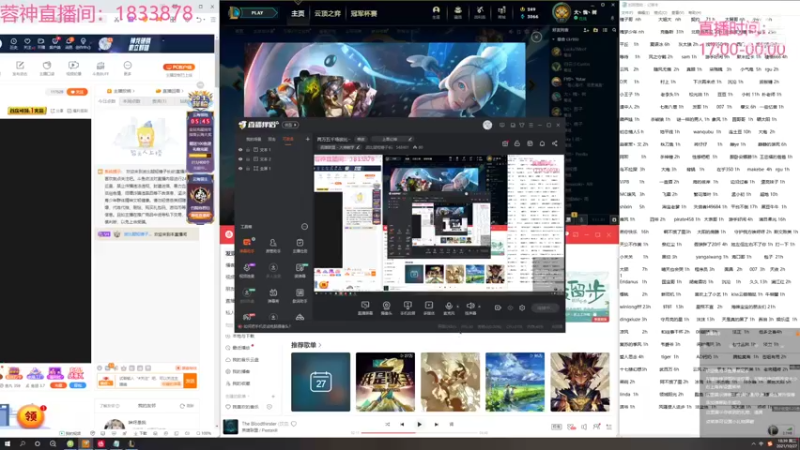Open the loot icon in League client top bar
The image size is (800, 450).
480,12
